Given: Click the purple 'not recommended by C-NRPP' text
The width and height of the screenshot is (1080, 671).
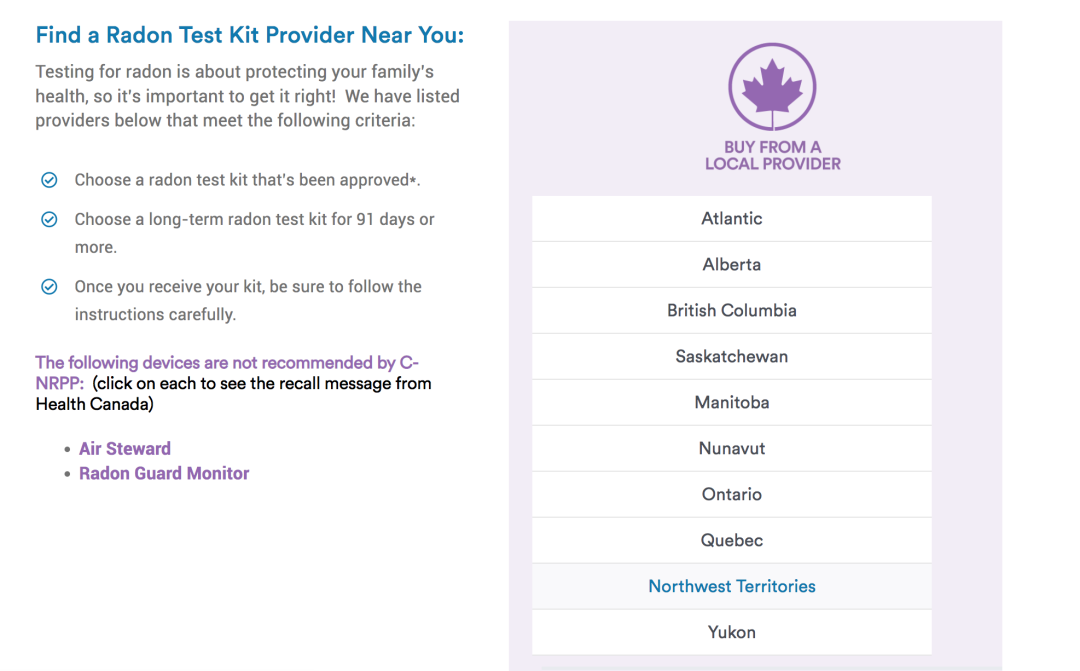Looking at the screenshot, I should (227, 372).
